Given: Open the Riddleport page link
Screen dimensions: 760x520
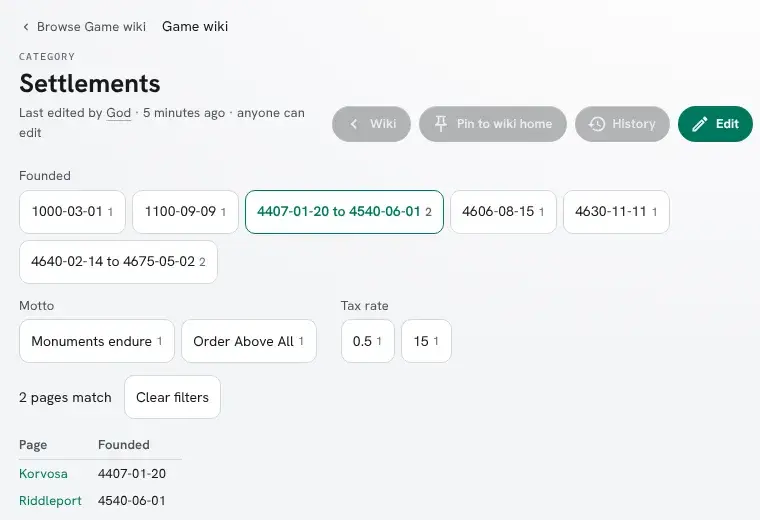Looking at the screenshot, I should 50,501.
